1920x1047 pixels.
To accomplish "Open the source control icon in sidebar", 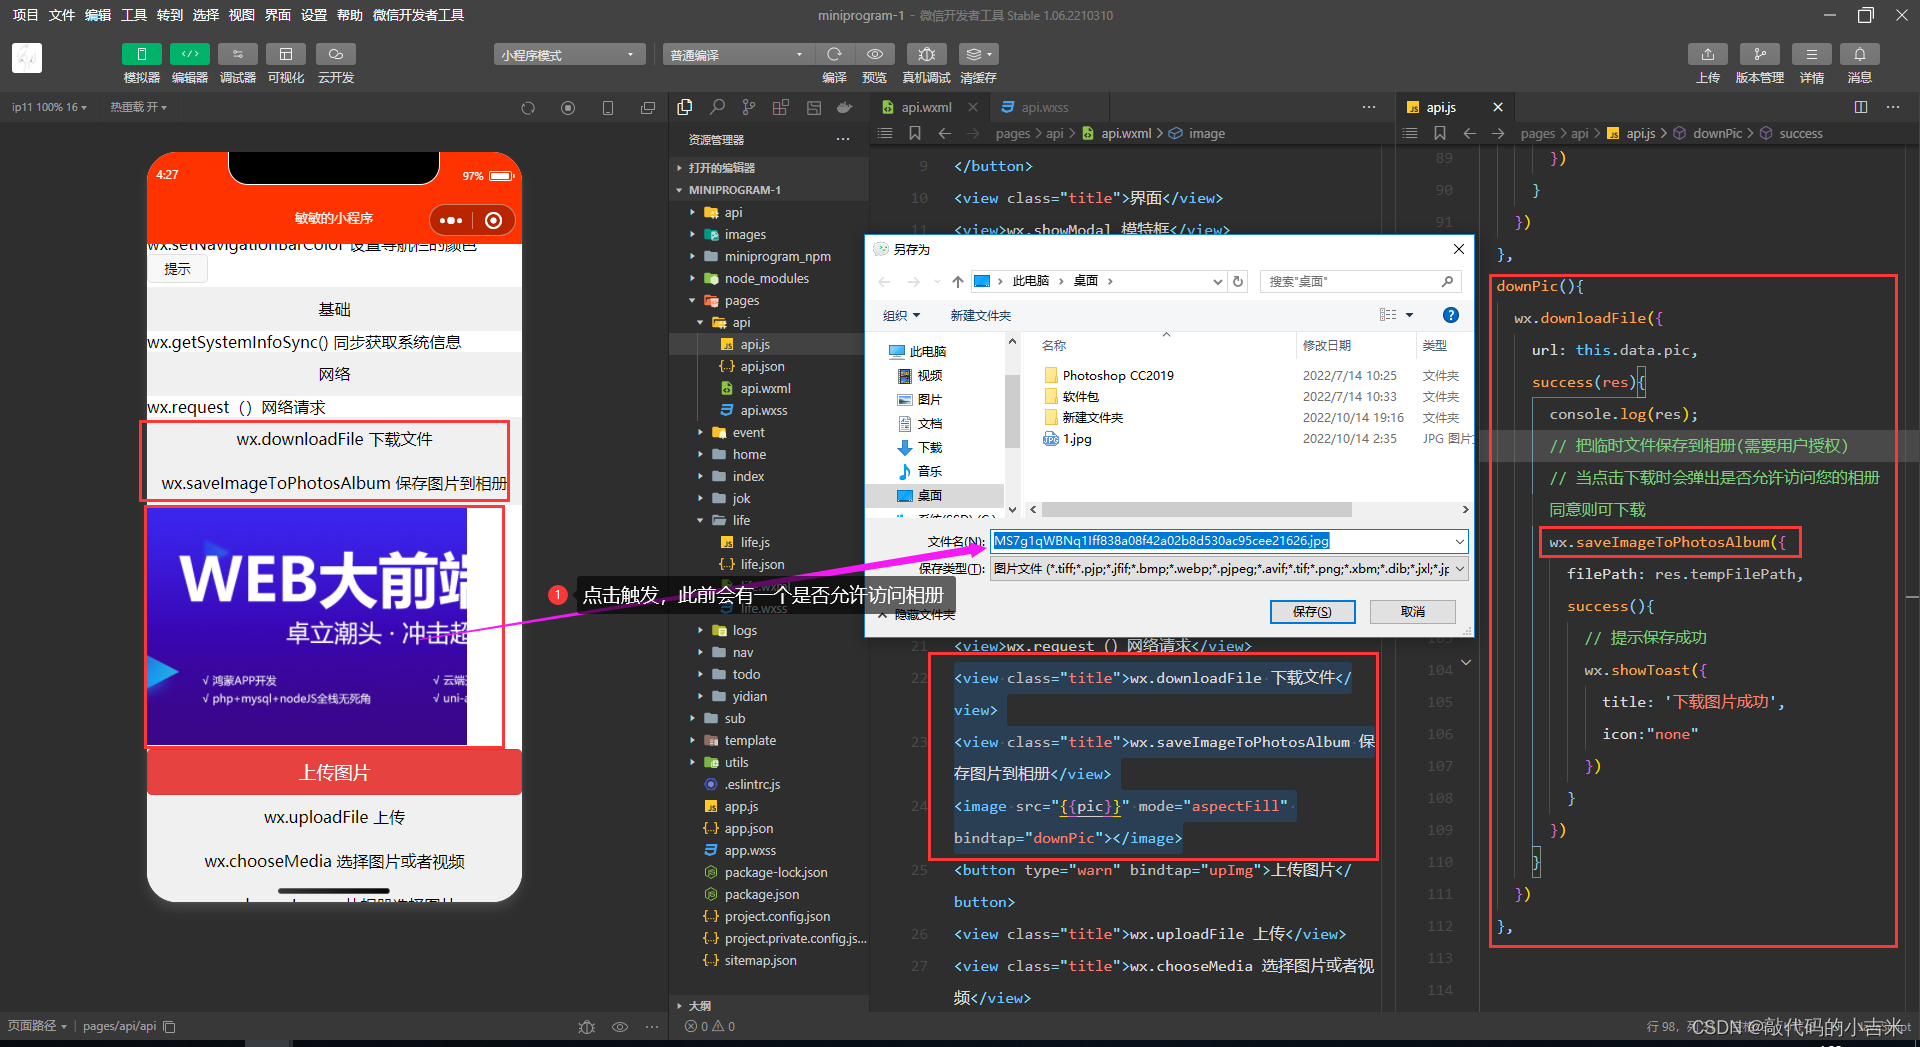I will pos(749,107).
